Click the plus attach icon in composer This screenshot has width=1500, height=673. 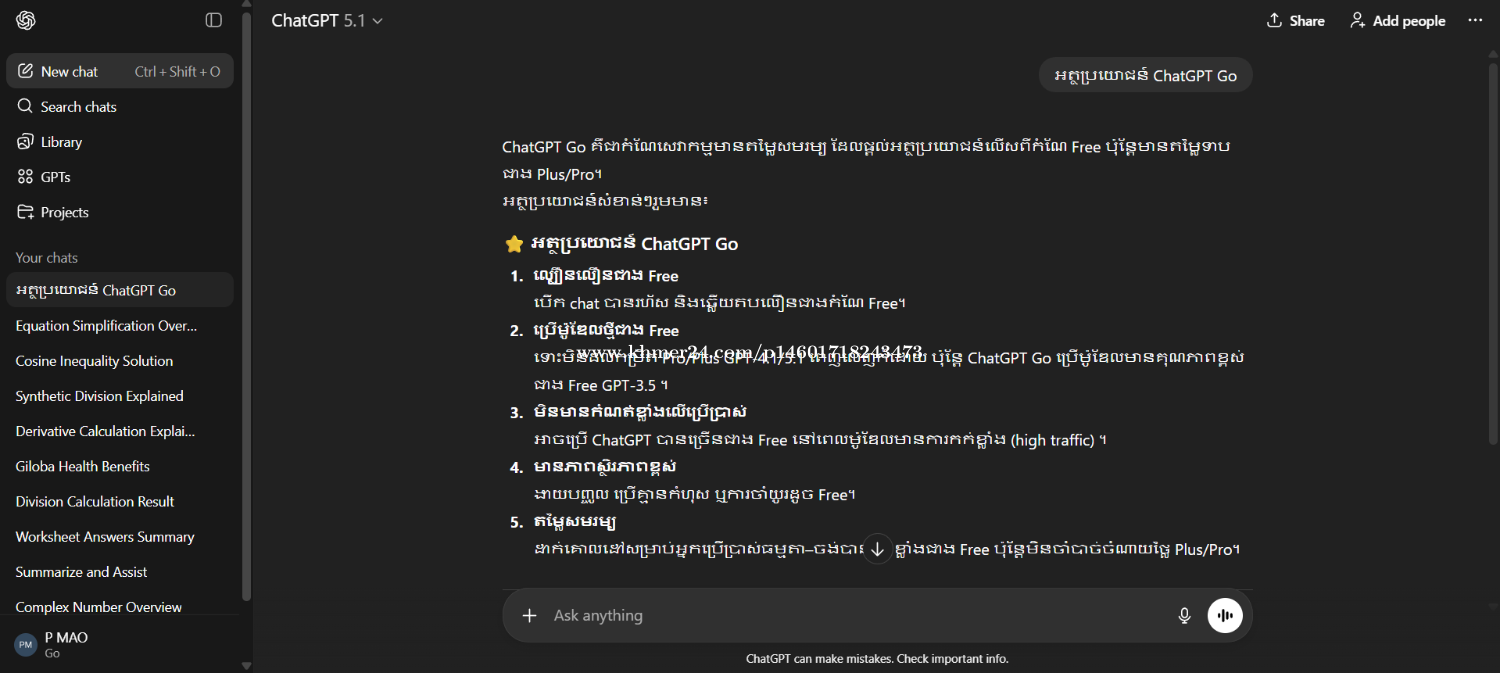(530, 616)
